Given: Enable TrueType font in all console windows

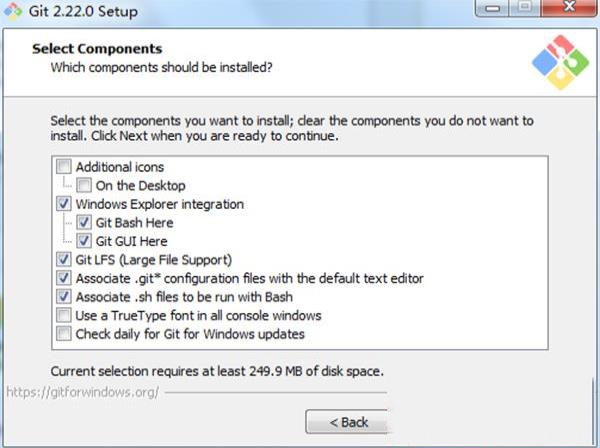Looking at the screenshot, I should (65, 315).
